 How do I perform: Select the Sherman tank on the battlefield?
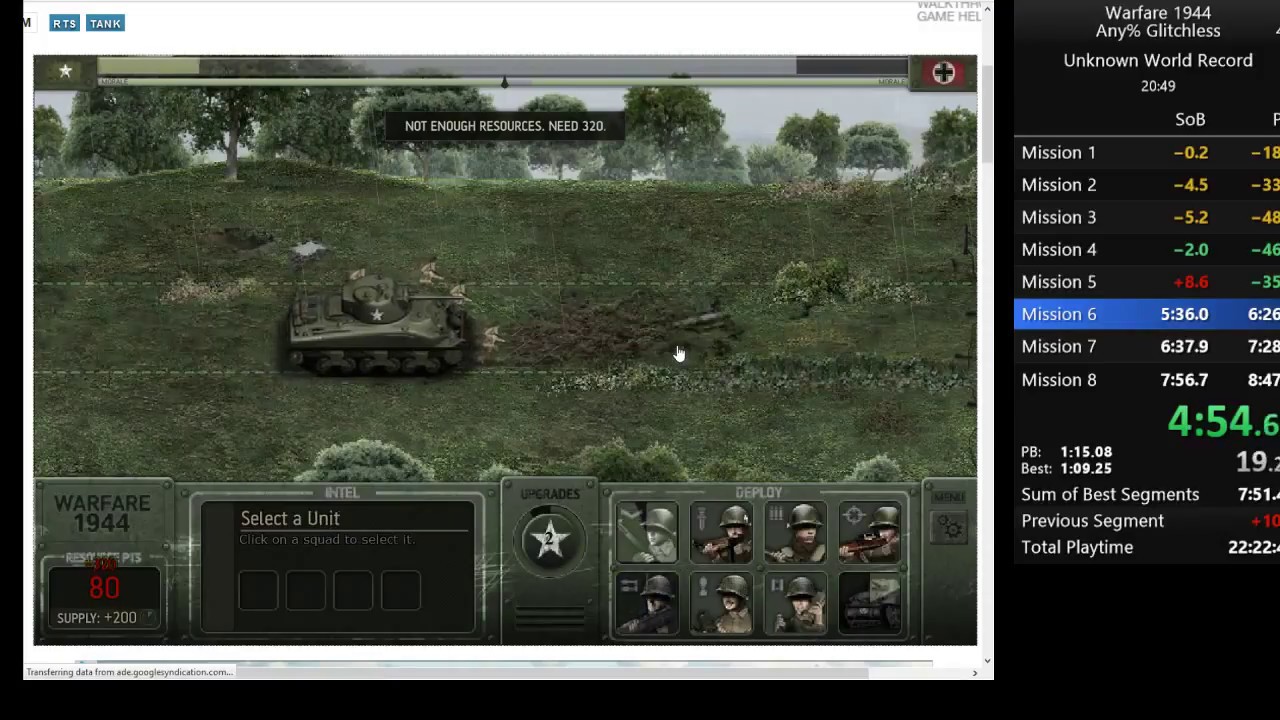tap(378, 325)
